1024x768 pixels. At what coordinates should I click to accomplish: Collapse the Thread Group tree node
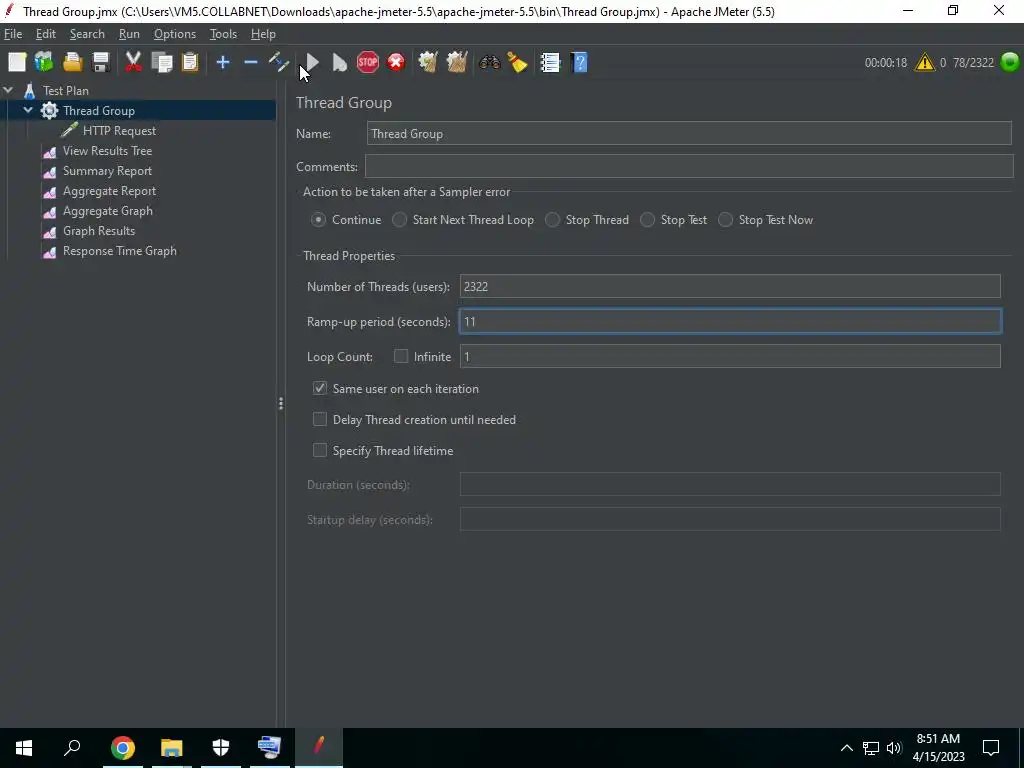[x=28, y=110]
